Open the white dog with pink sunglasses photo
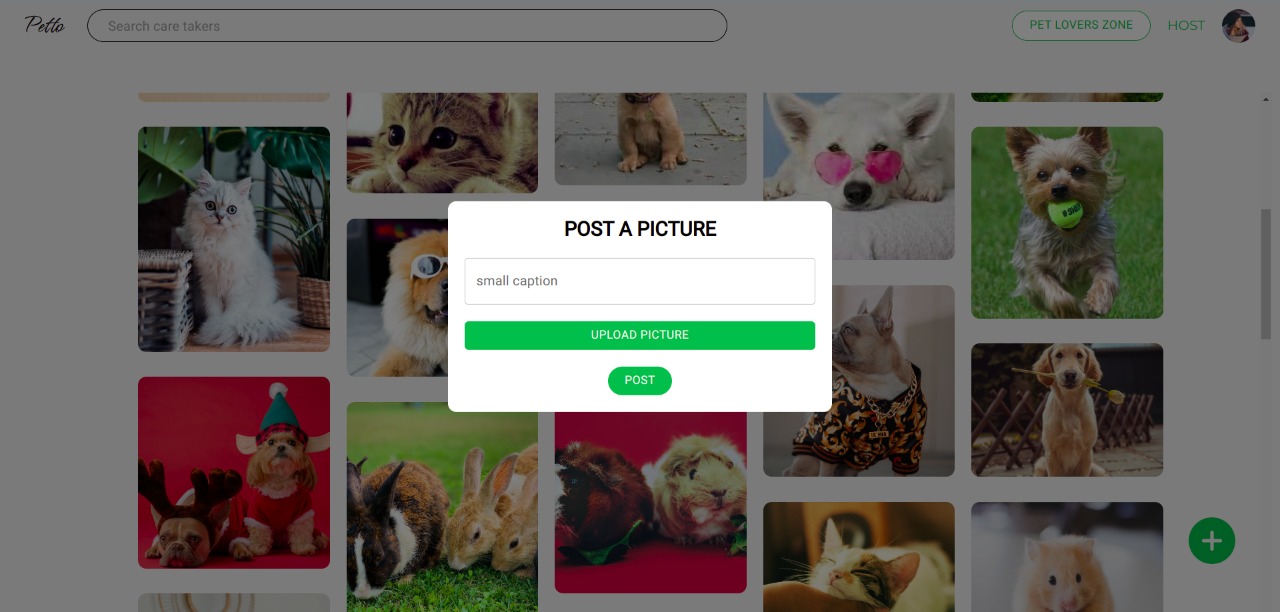This screenshot has width=1280, height=612. click(x=859, y=176)
